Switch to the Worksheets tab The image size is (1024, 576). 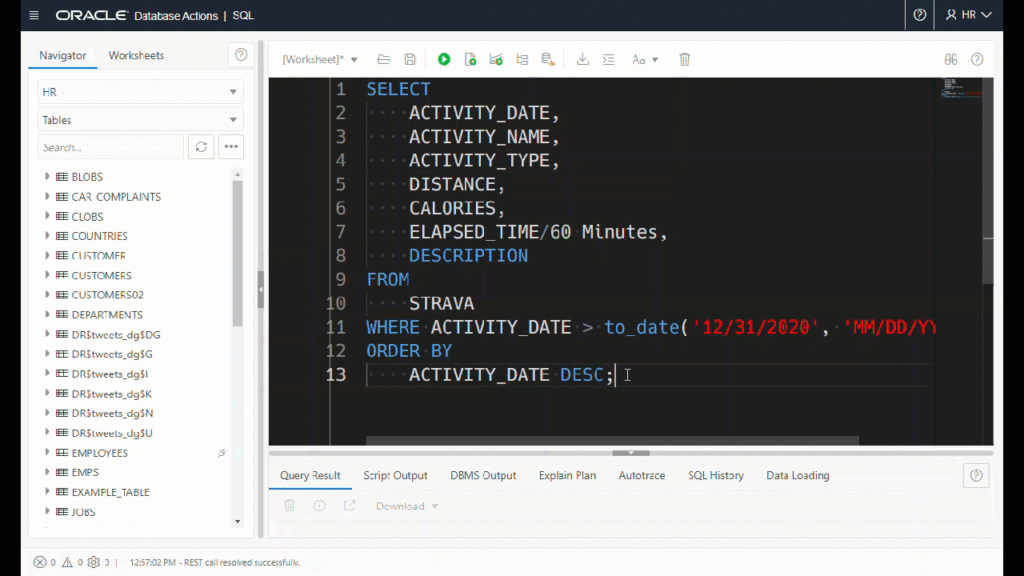[x=136, y=55]
